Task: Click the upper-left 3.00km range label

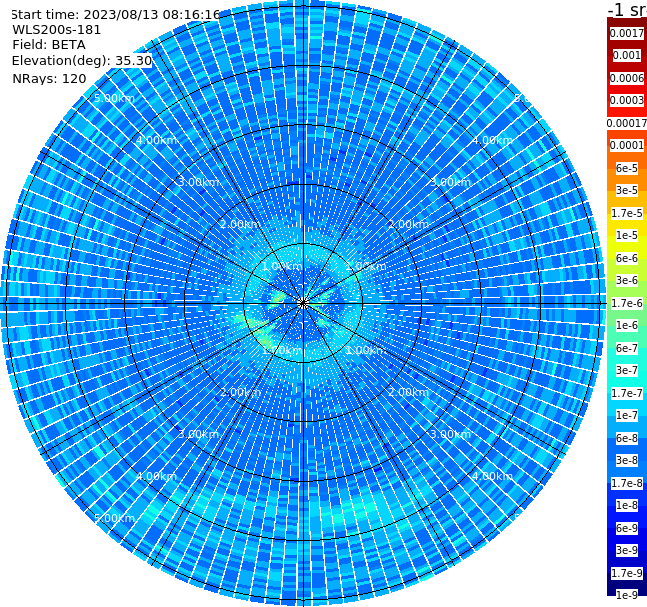Action: (x=198, y=182)
